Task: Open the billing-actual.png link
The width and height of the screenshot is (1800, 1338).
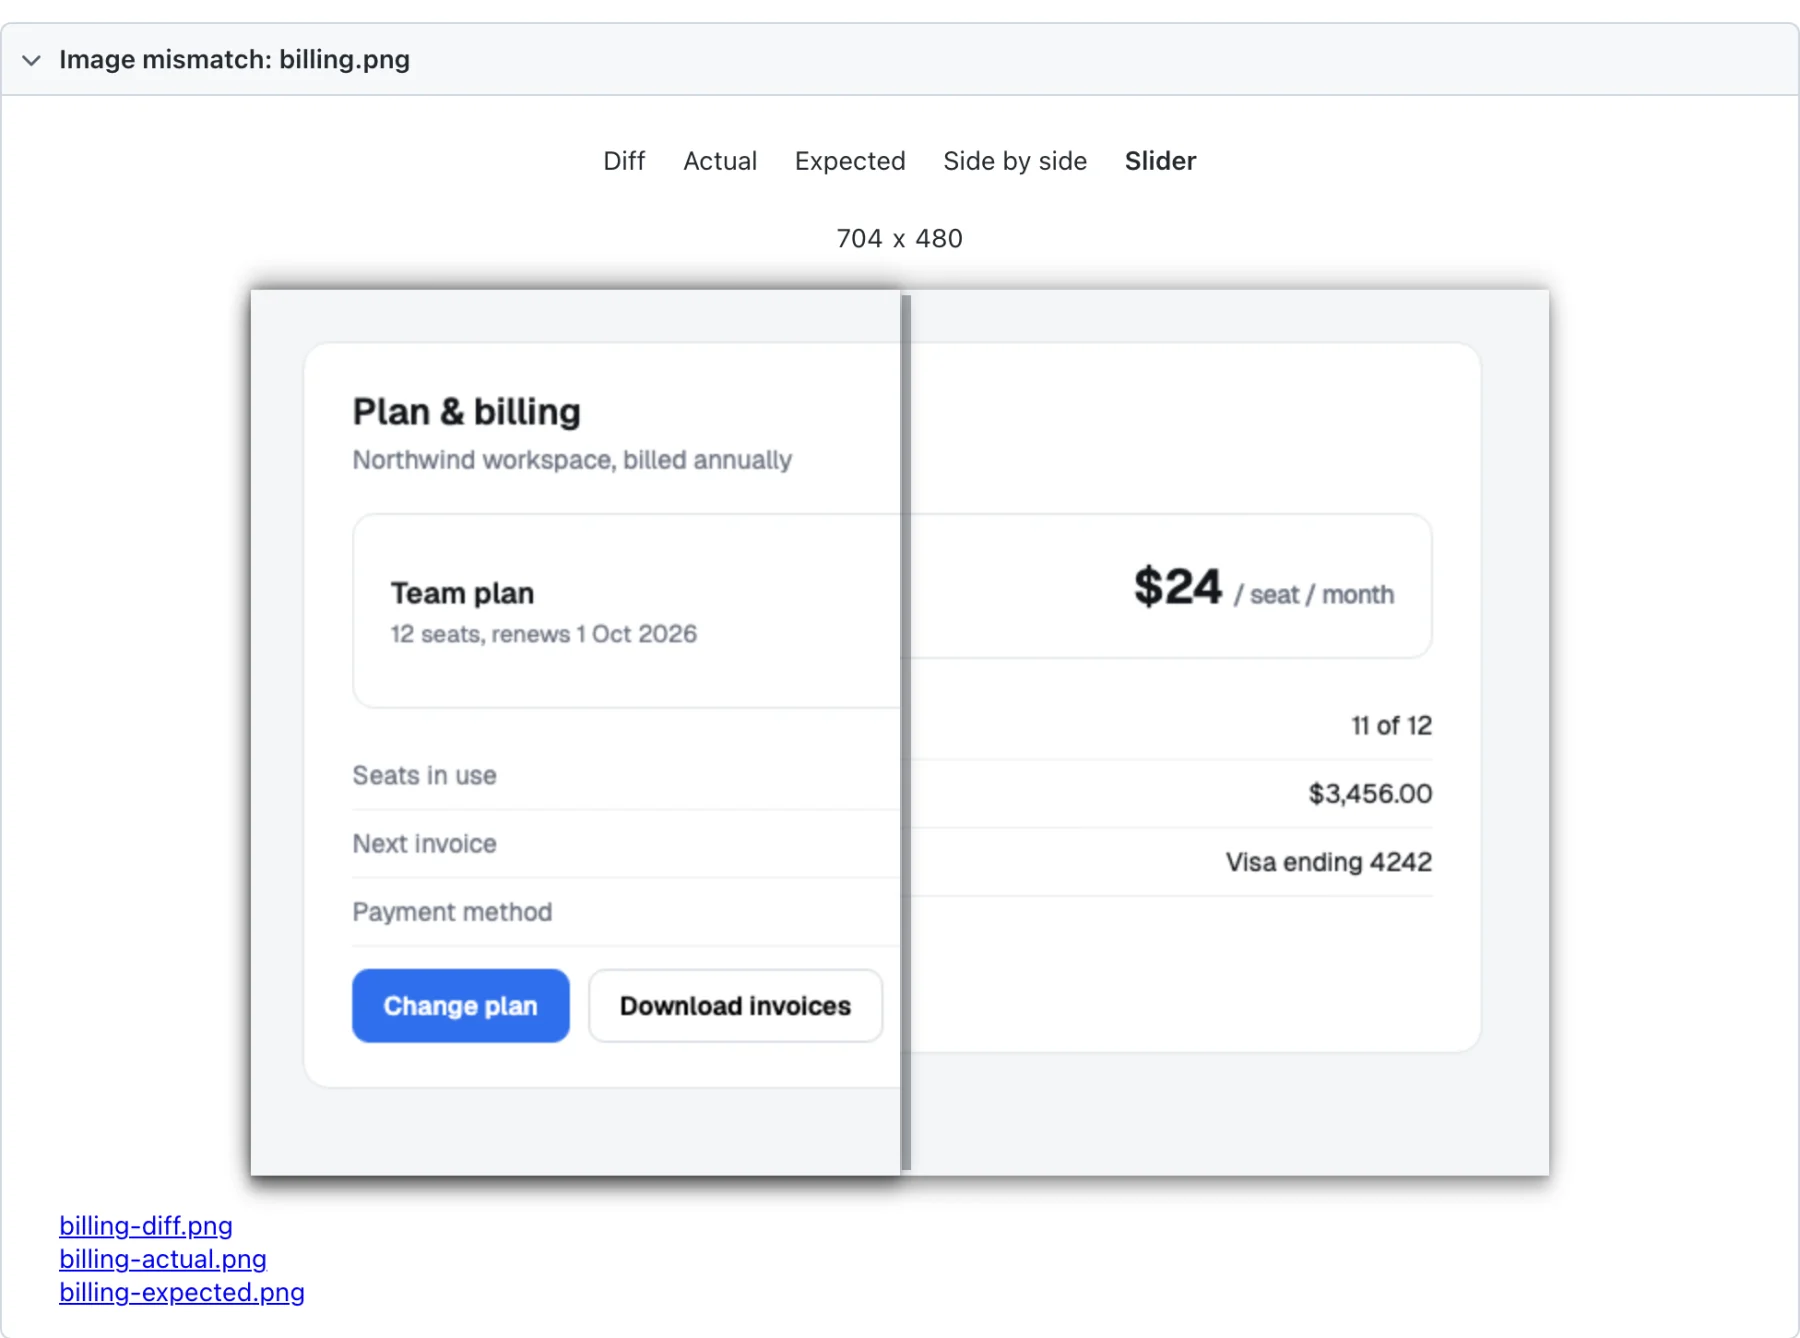Action: tap(163, 1258)
